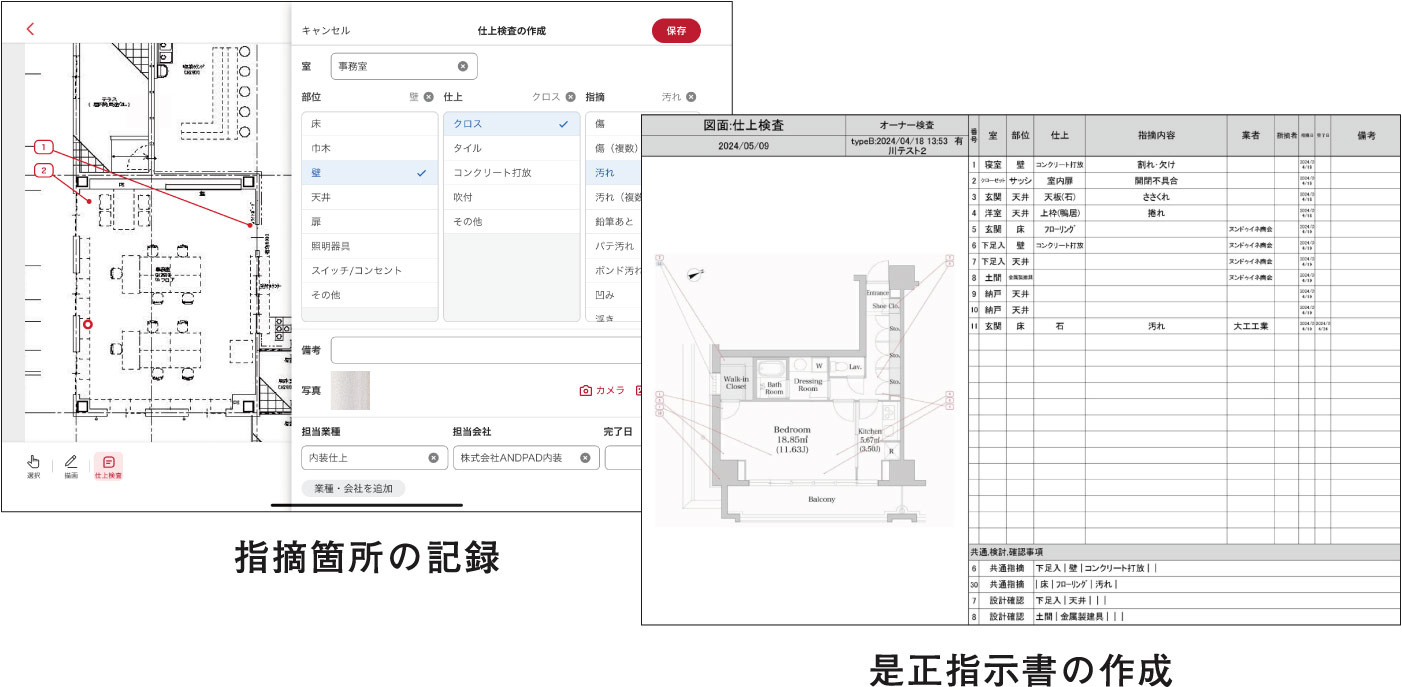The height and width of the screenshot is (687, 1402).
Task: Tap the 保存 save button
Action: pyautogui.click(x=676, y=30)
